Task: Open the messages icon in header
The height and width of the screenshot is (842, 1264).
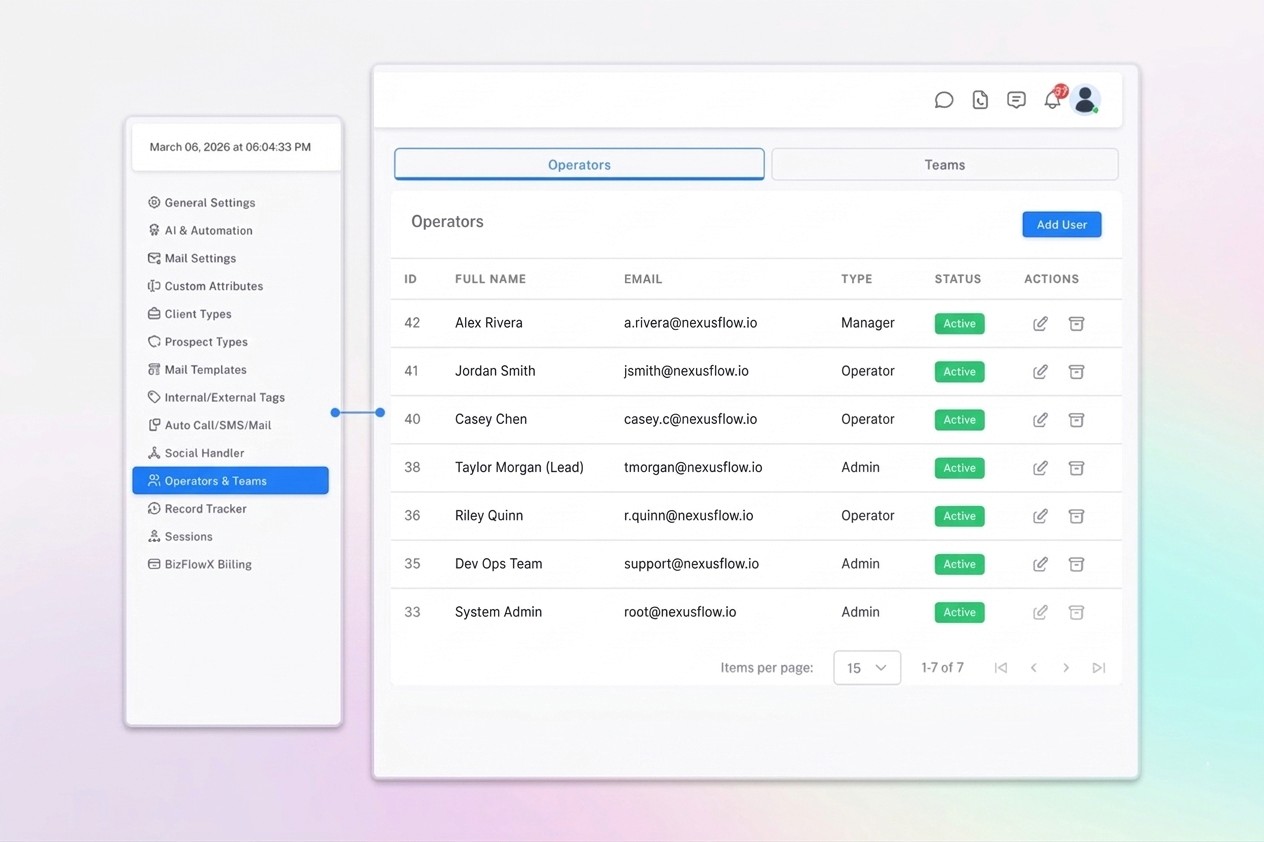Action: (x=1016, y=100)
